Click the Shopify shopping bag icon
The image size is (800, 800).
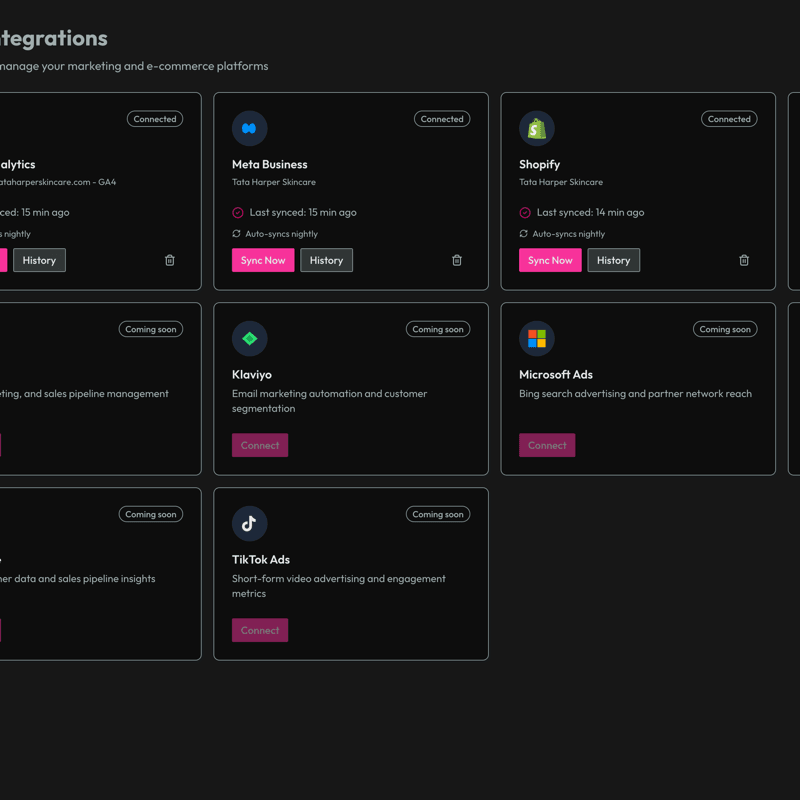tap(537, 129)
